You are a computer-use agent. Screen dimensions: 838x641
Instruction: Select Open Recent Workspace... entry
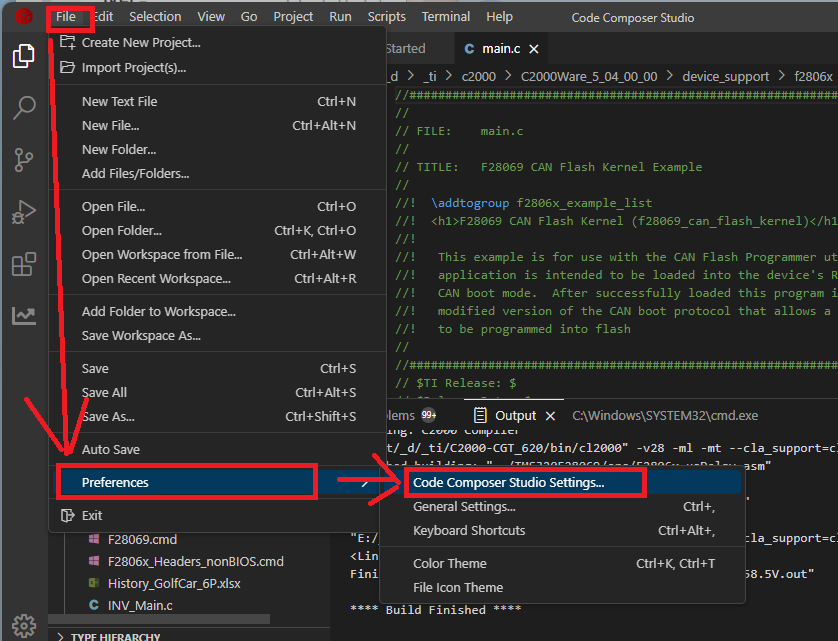coord(218,279)
